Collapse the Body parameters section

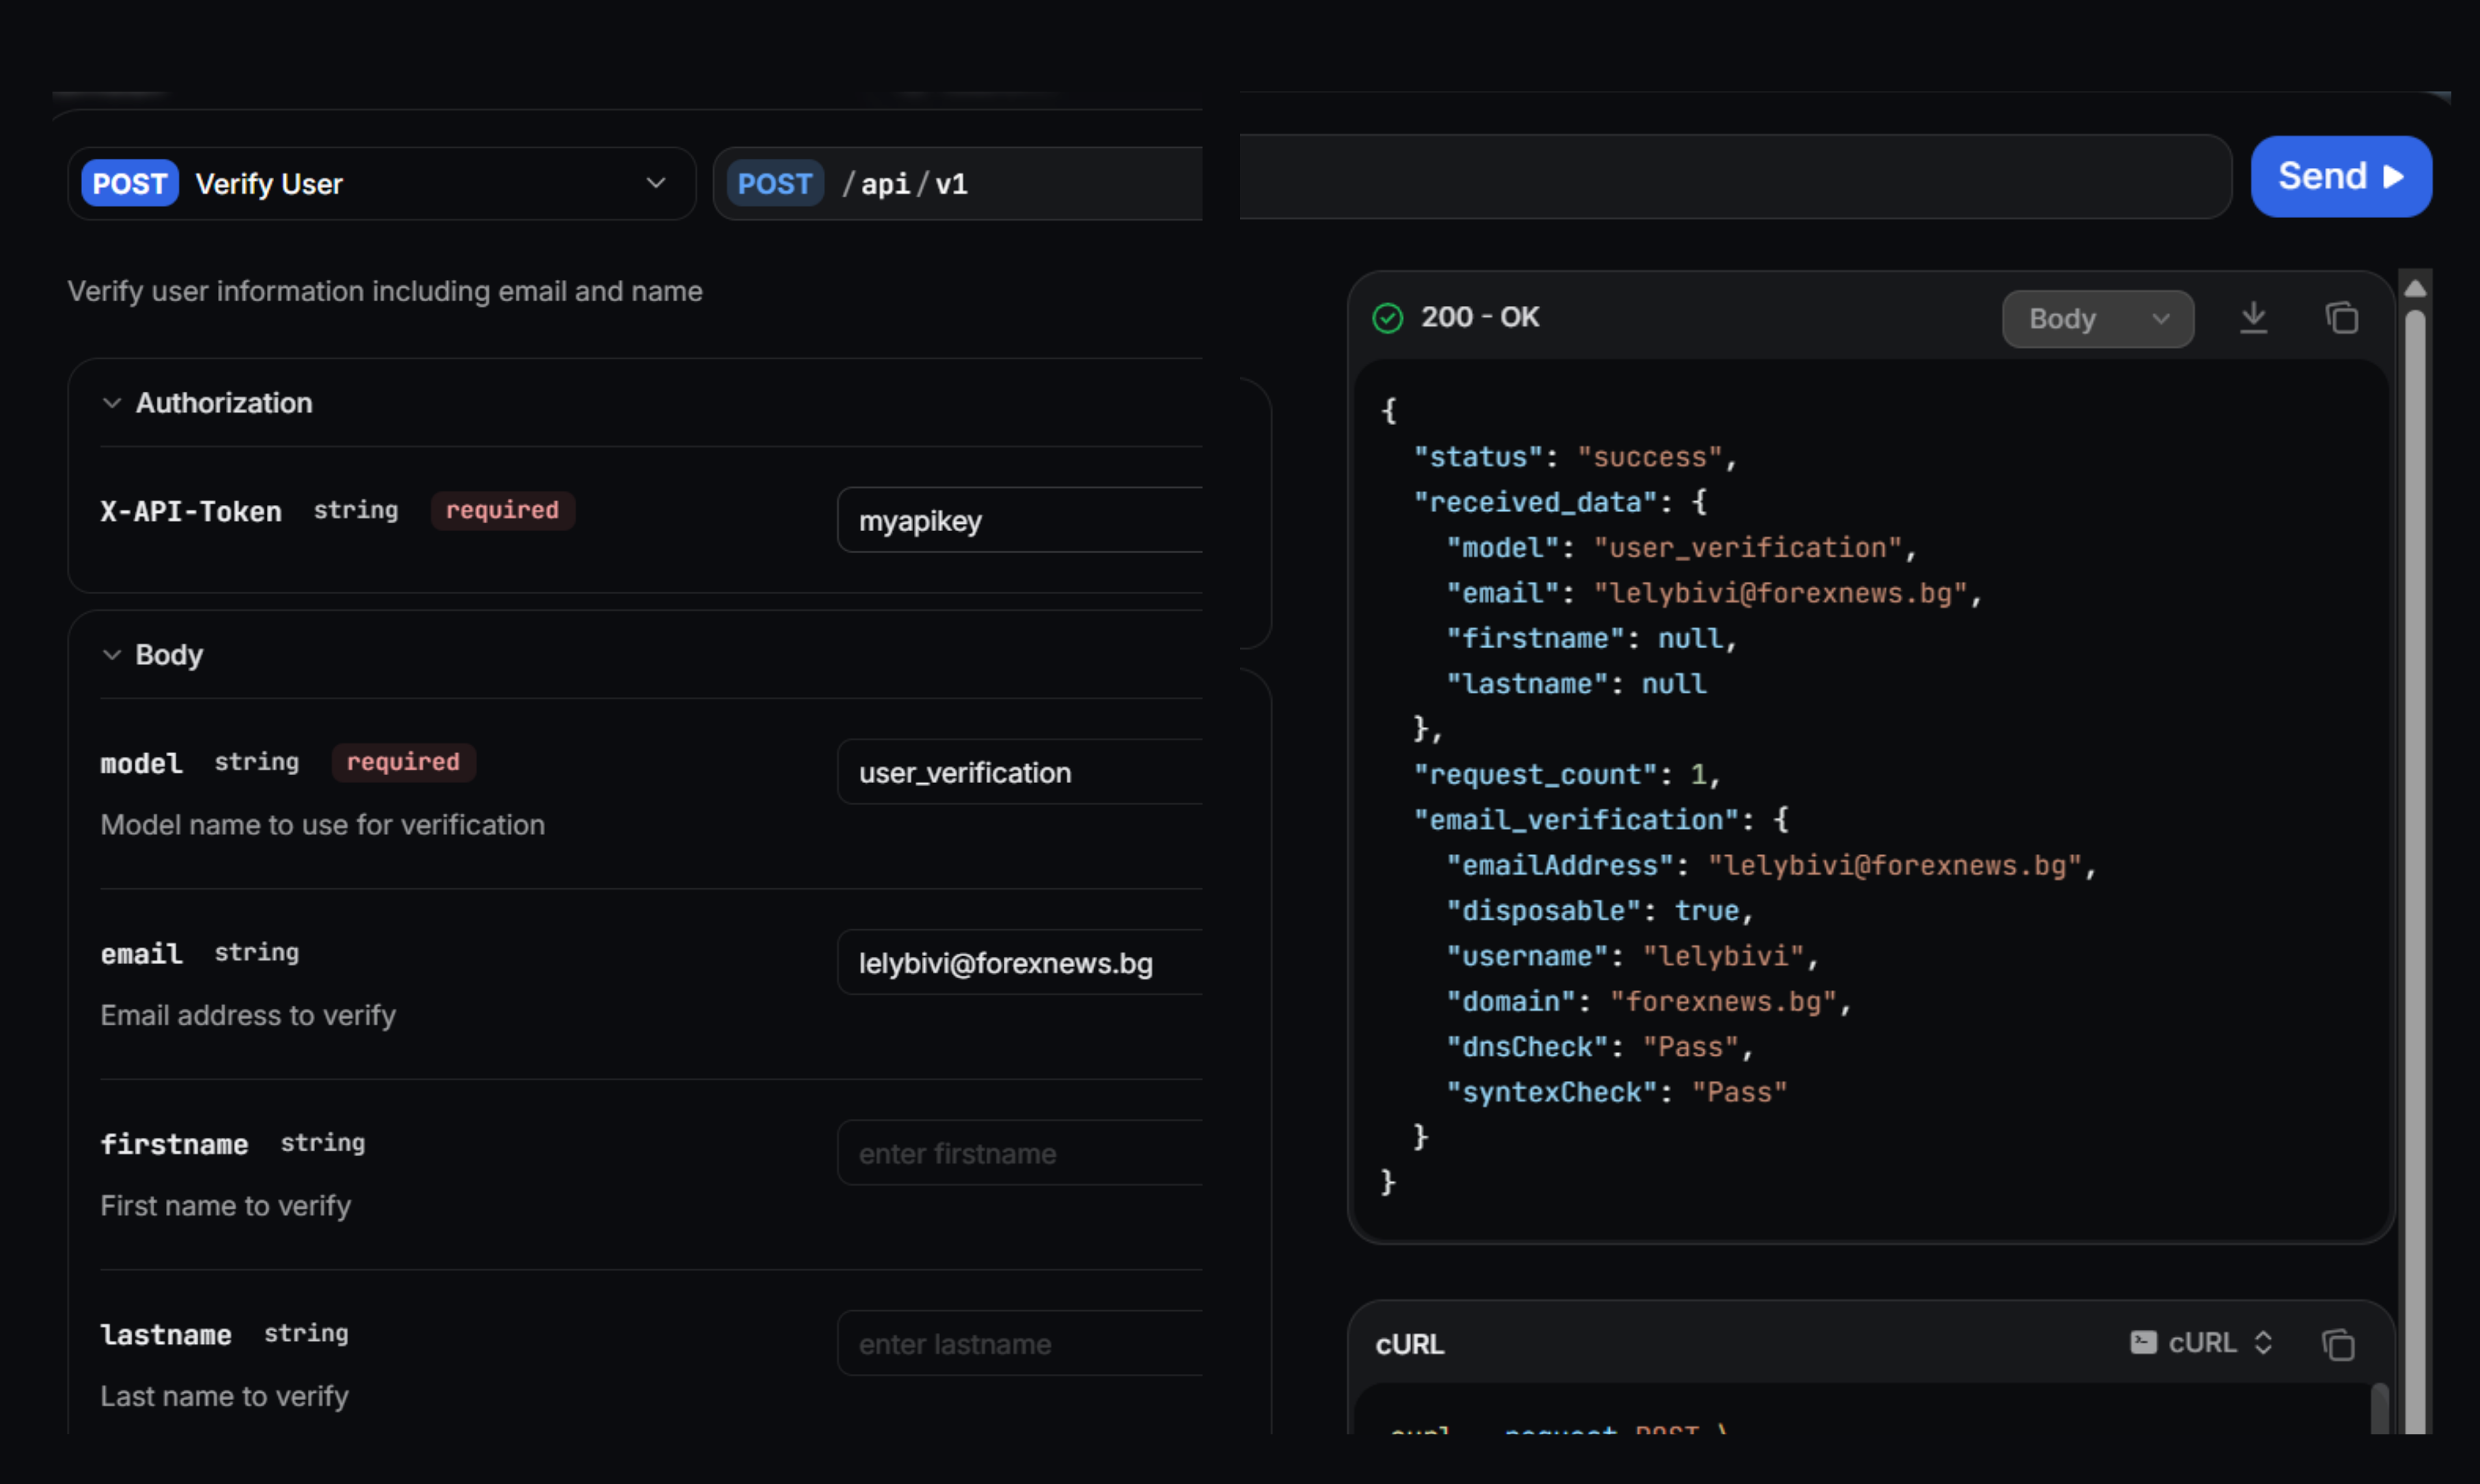coord(112,655)
